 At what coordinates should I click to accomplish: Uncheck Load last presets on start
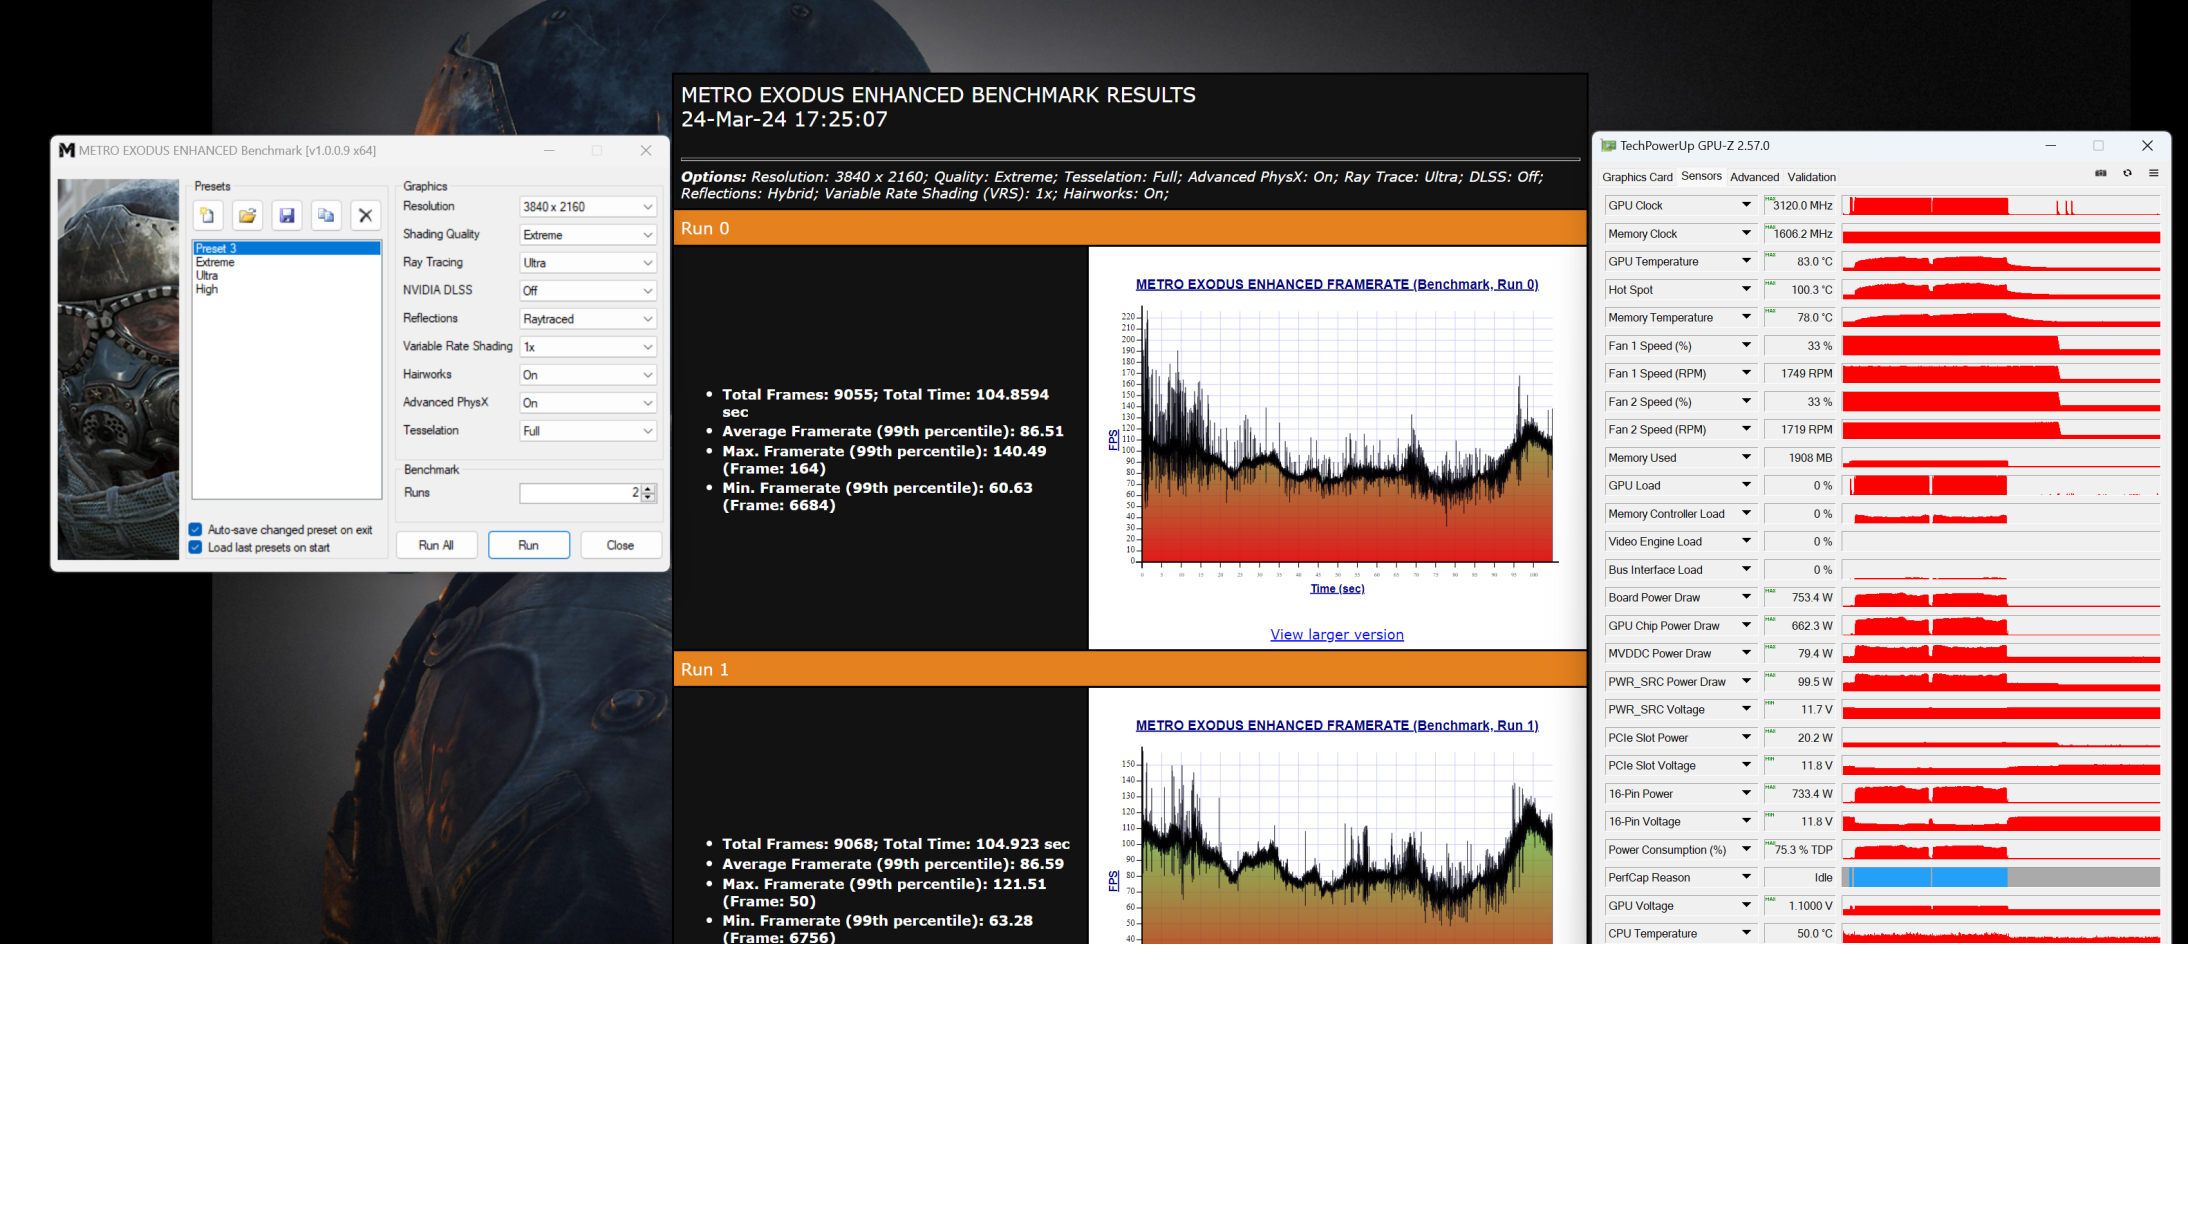tap(196, 547)
